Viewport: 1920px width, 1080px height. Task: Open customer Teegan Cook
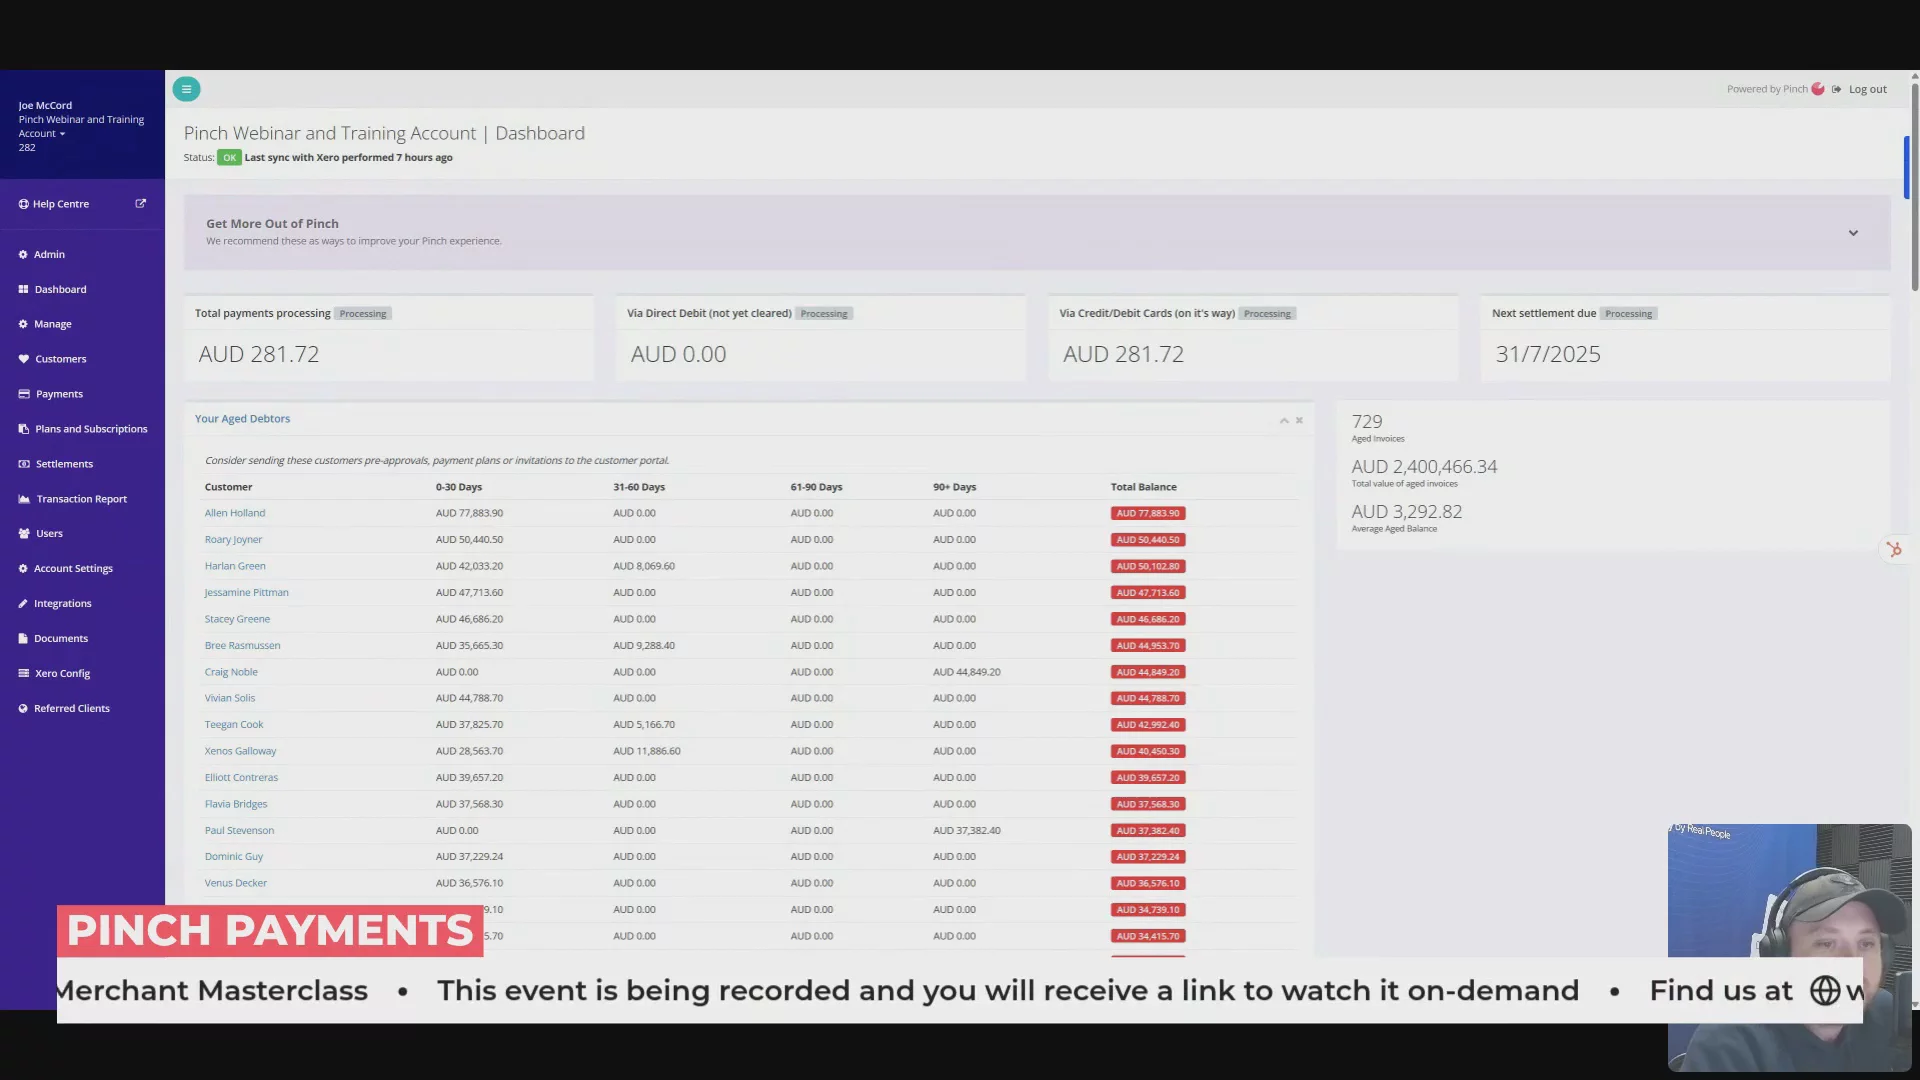click(x=234, y=725)
